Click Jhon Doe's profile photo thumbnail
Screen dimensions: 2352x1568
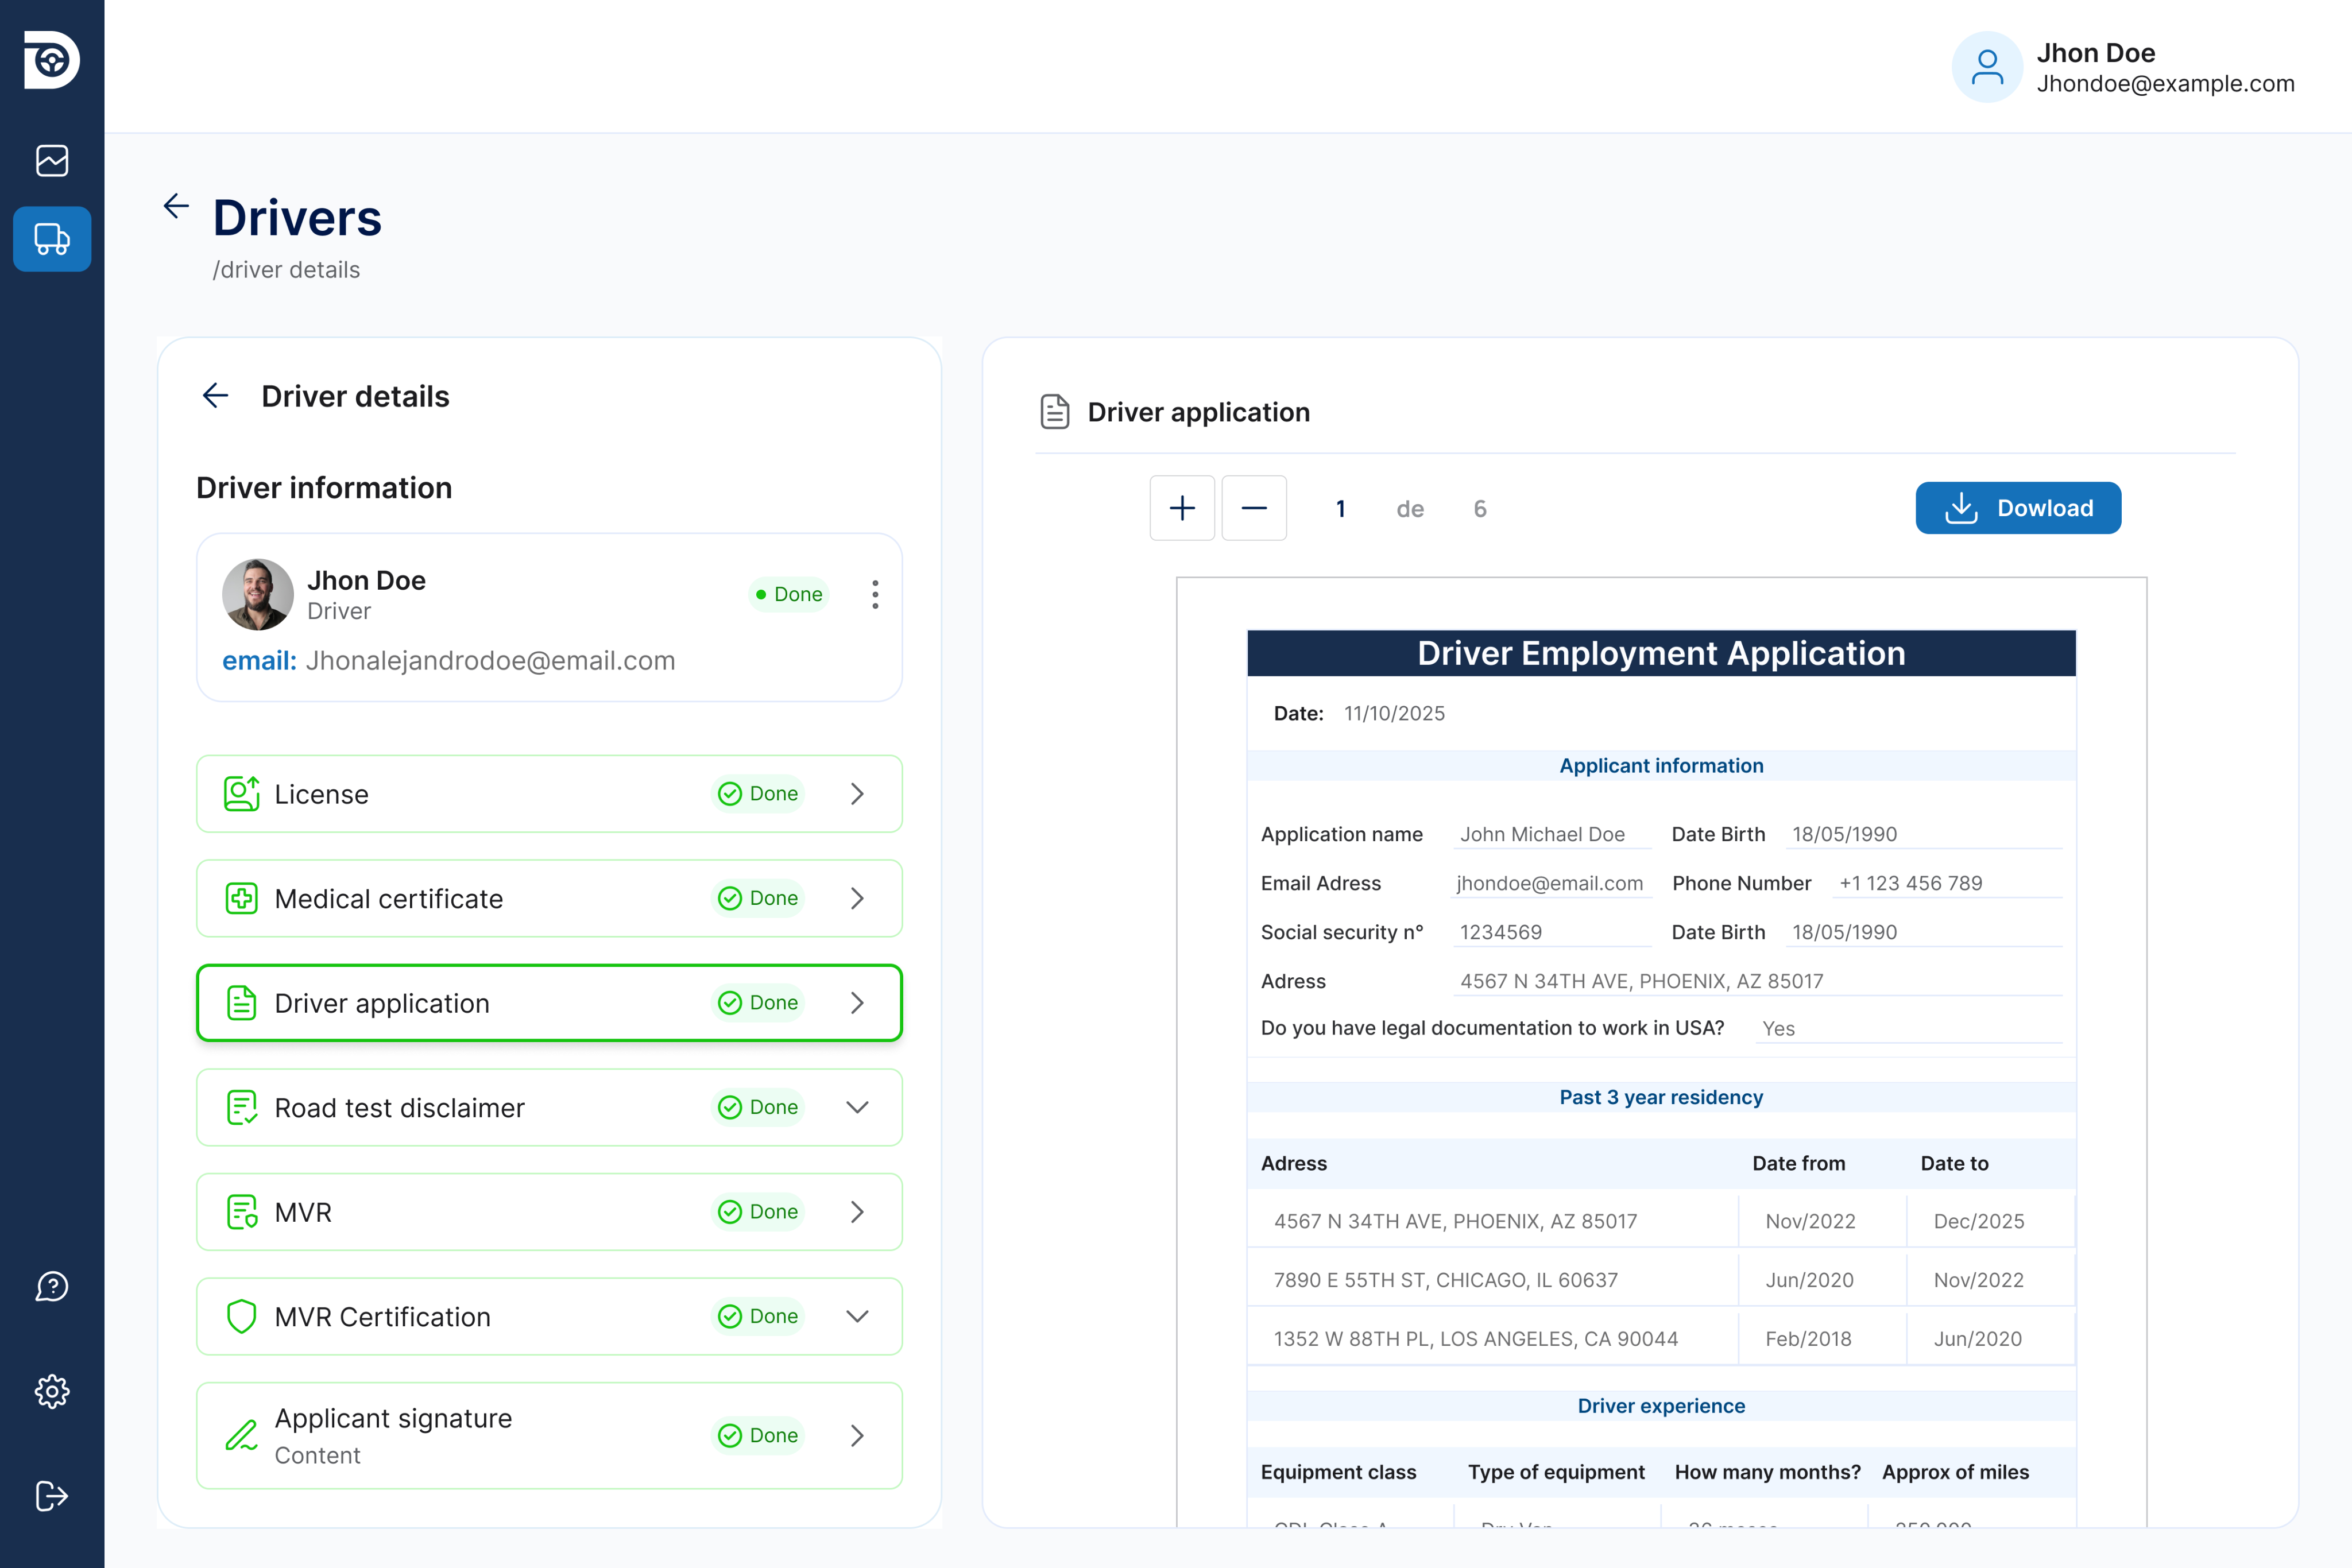coord(258,594)
